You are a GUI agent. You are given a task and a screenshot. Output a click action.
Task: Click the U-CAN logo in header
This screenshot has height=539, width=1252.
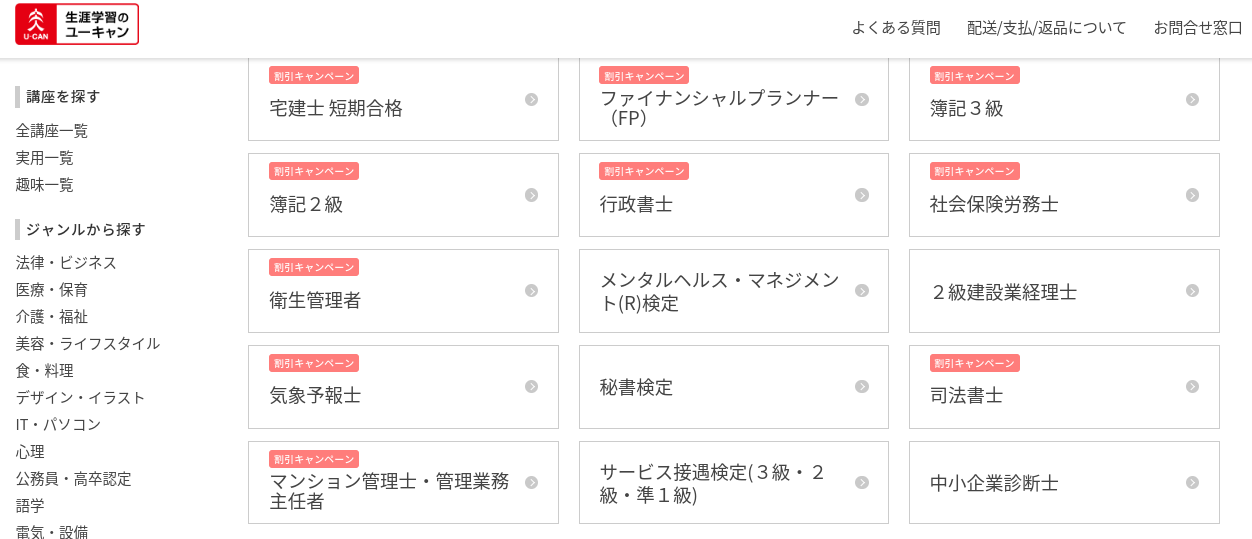point(77,24)
